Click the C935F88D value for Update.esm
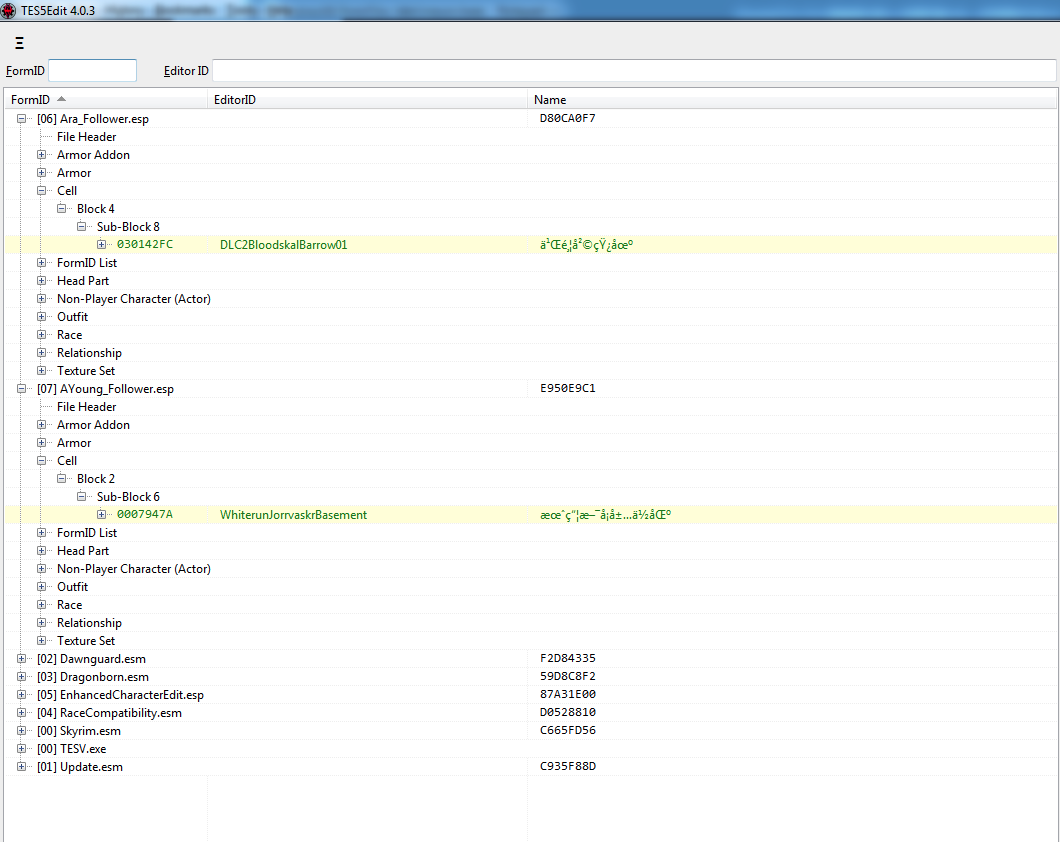This screenshot has width=1060, height=842. pos(568,766)
